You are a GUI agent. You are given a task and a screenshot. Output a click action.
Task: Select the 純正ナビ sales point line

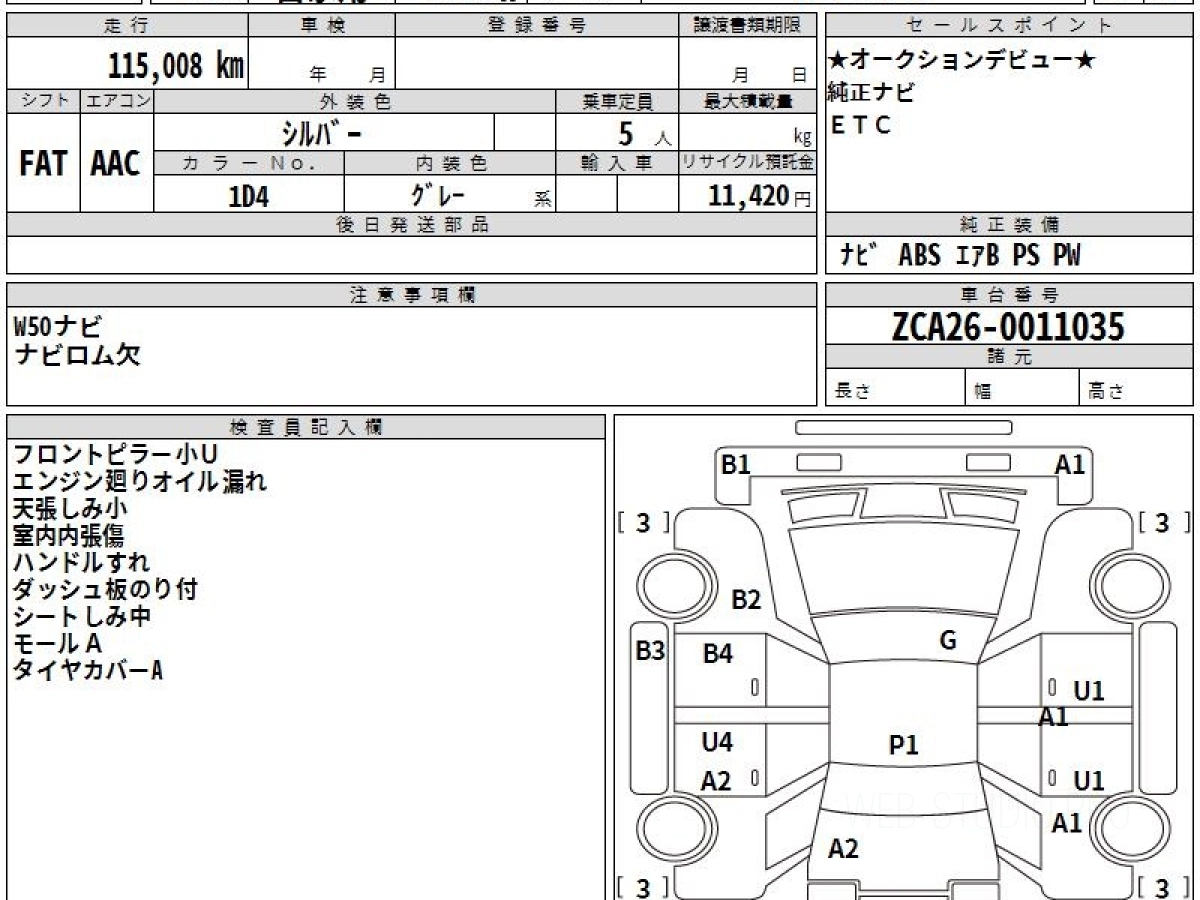click(871, 93)
